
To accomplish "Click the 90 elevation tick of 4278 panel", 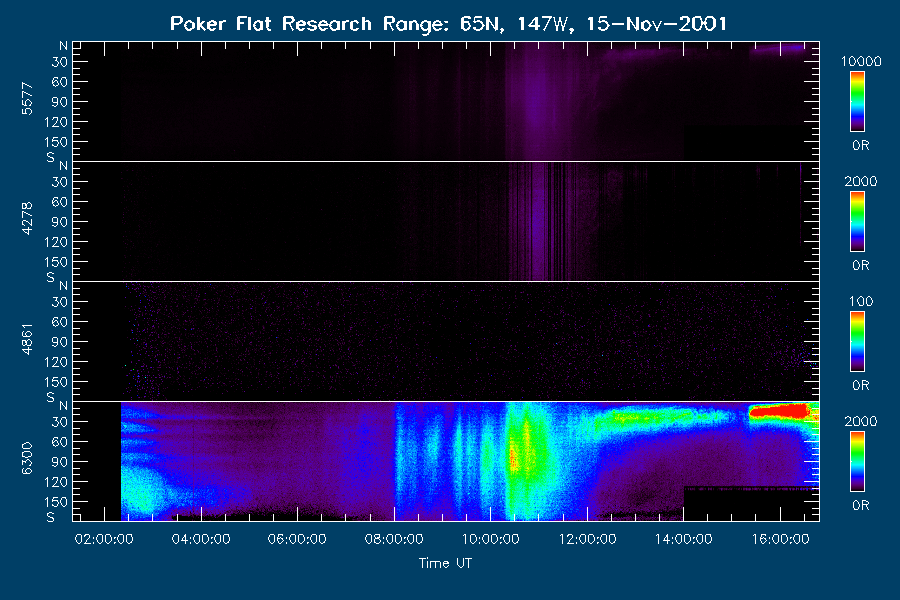I will pyautogui.click(x=60, y=222).
